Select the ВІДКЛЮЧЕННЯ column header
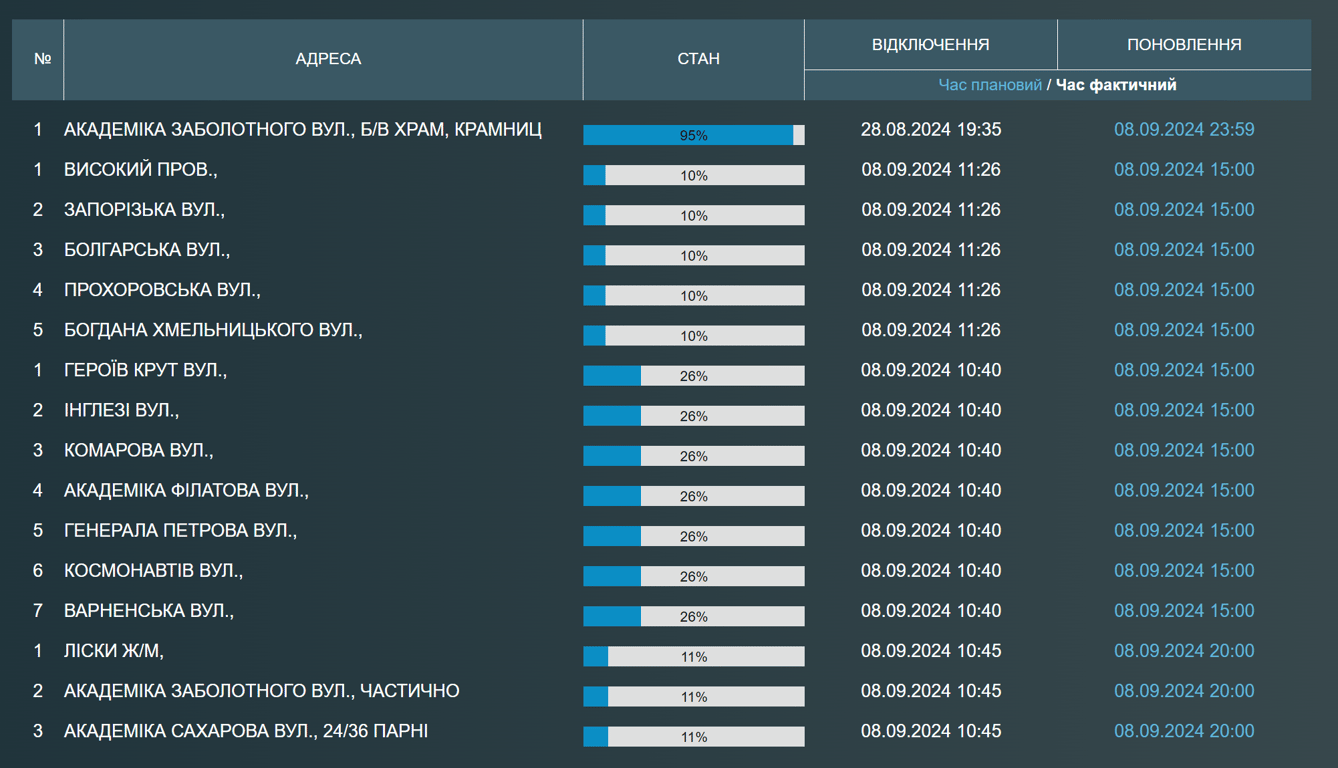This screenshot has width=1338, height=768. pyautogui.click(x=930, y=45)
